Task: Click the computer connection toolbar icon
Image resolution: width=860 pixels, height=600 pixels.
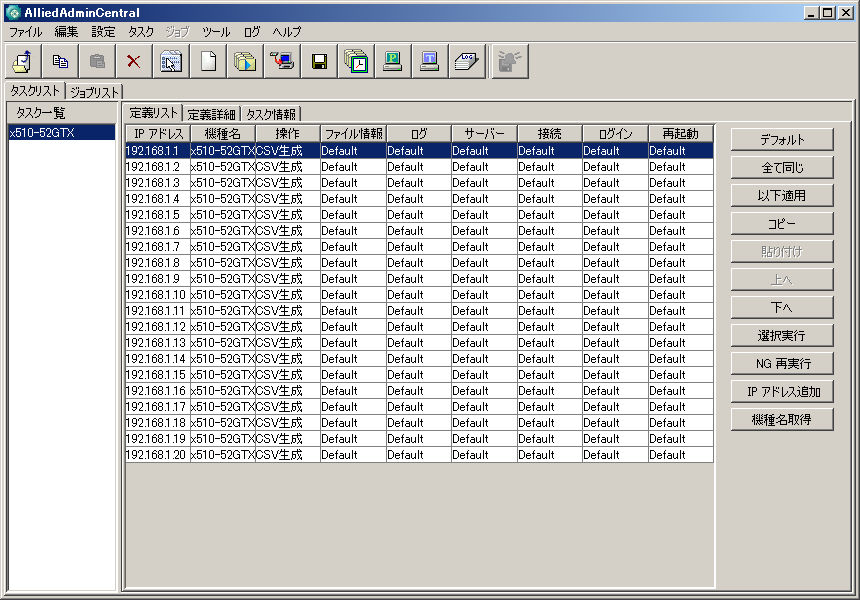Action: click(x=282, y=61)
